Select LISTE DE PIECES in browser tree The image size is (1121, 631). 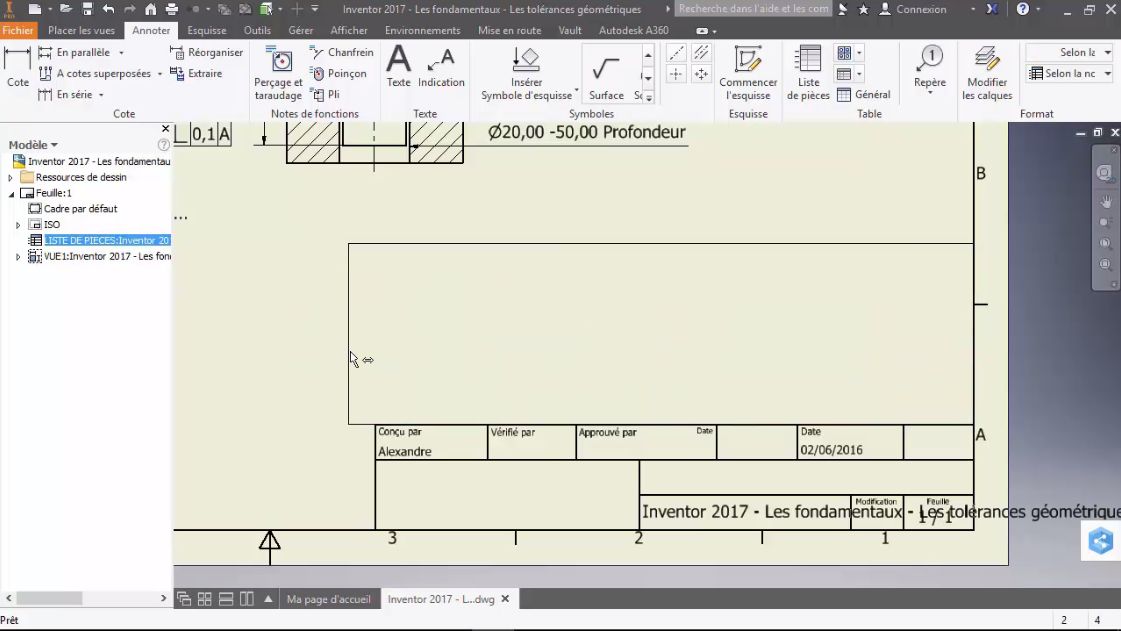(107, 240)
